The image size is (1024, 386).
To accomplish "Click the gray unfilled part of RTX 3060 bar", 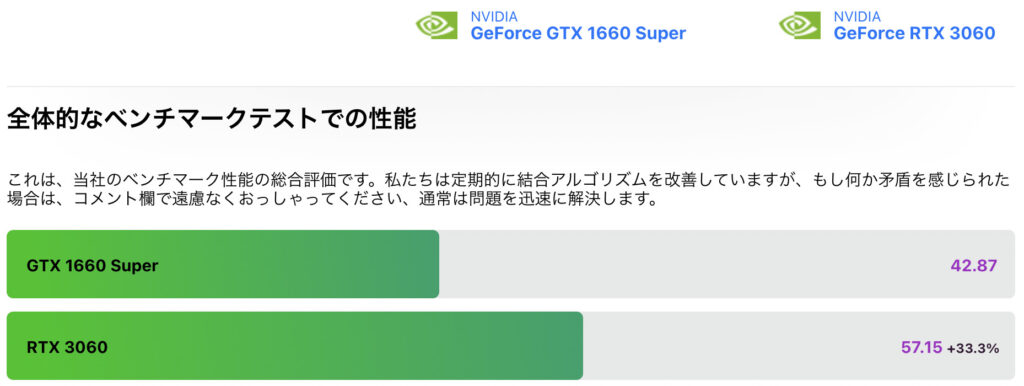I will 799,346.
